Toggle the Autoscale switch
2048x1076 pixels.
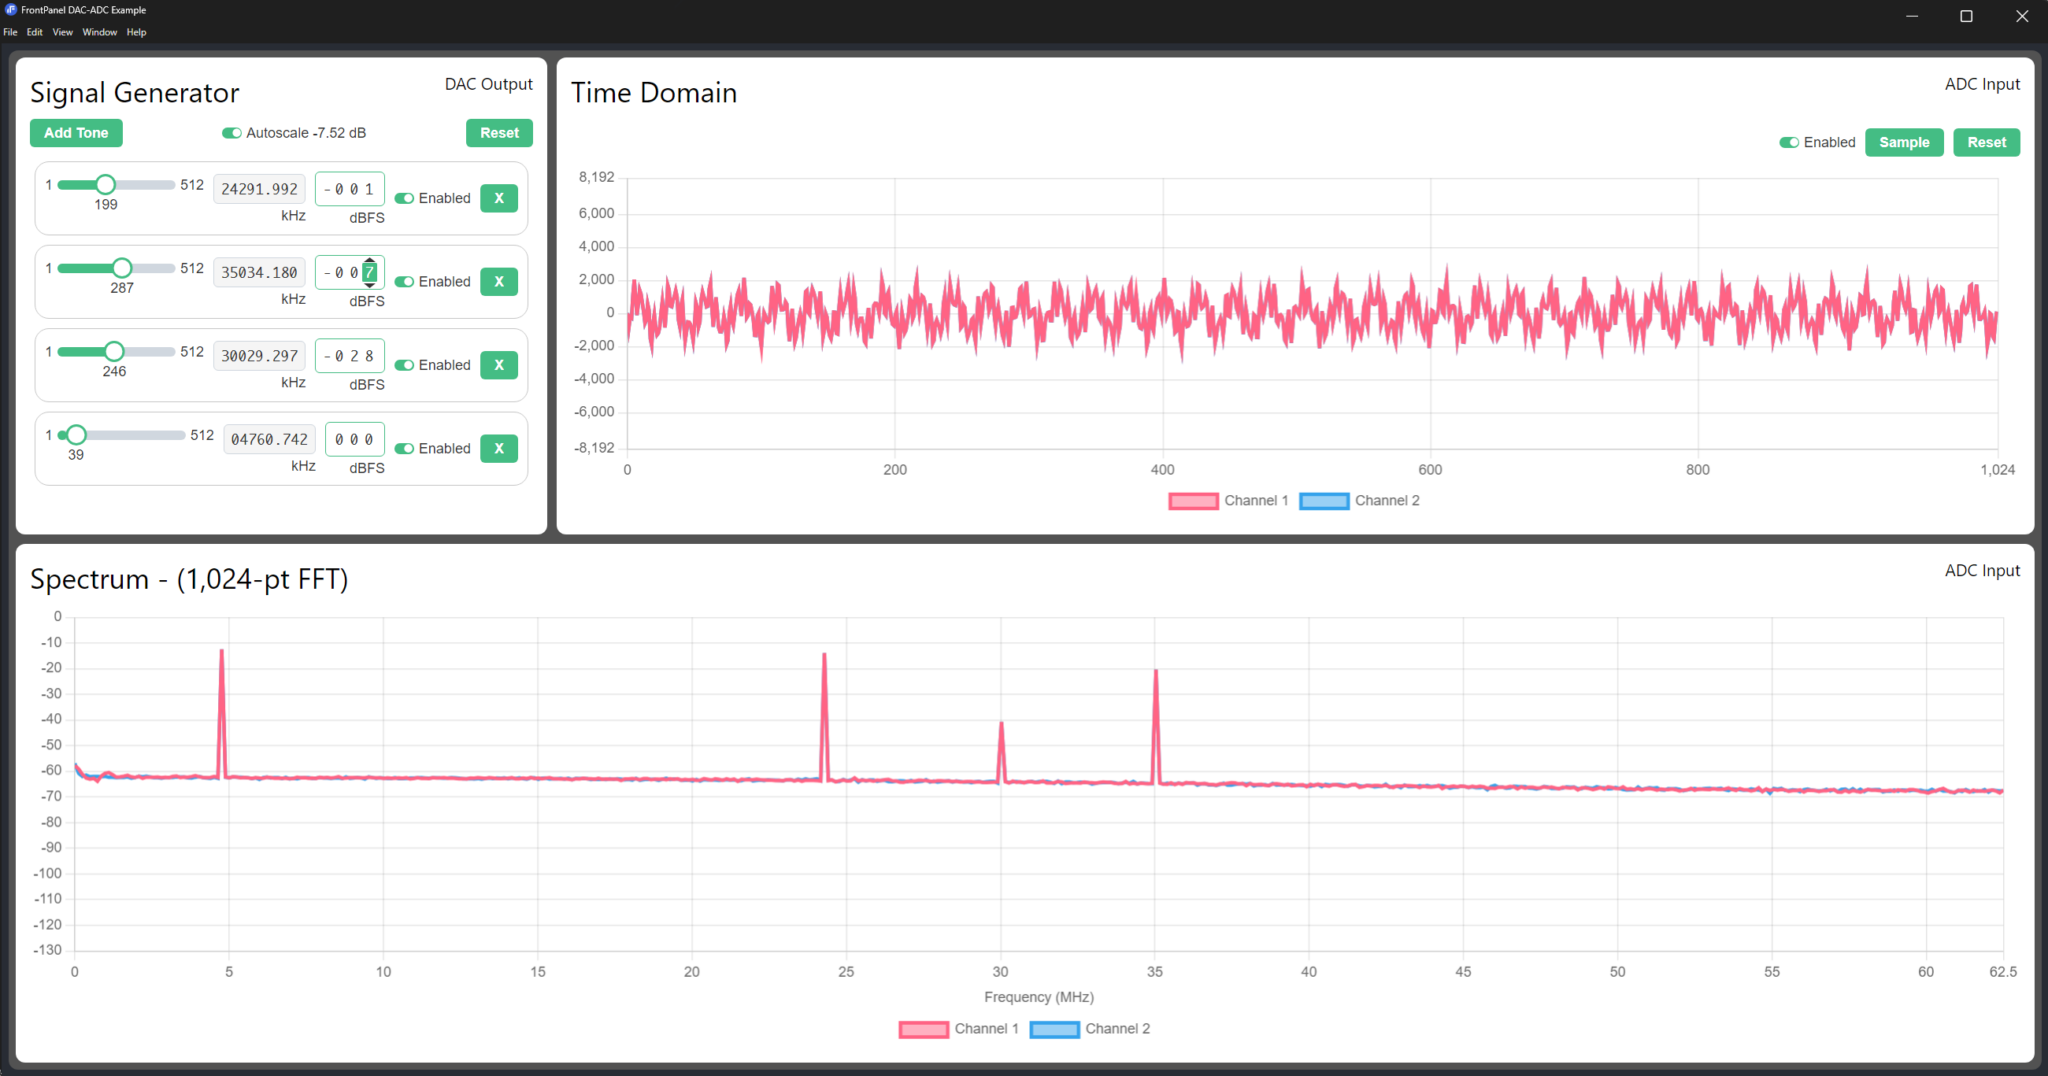point(232,132)
